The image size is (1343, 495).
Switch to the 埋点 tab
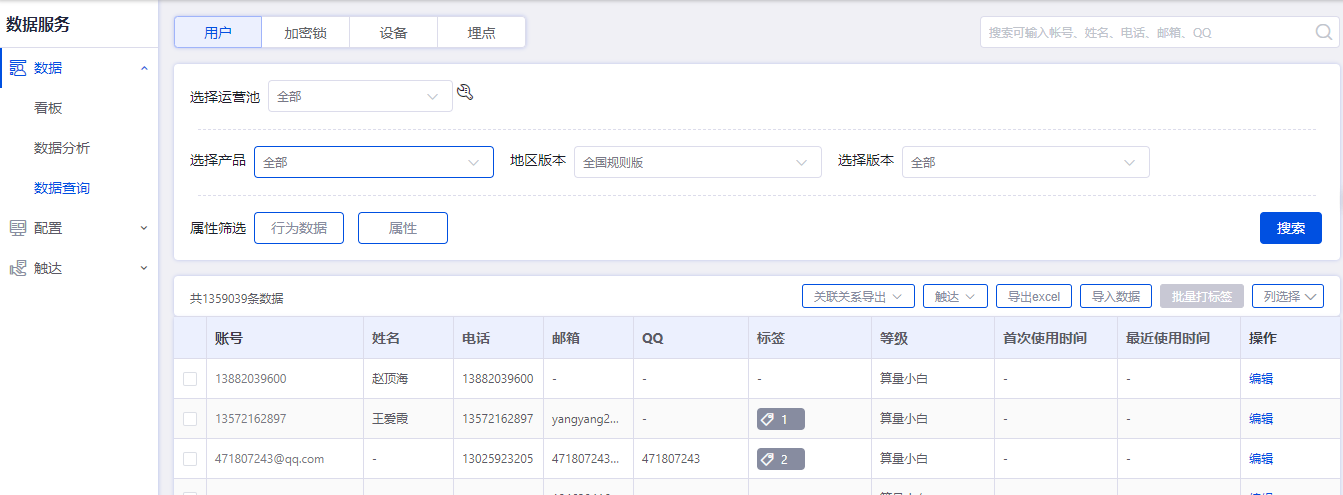tap(481, 32)
